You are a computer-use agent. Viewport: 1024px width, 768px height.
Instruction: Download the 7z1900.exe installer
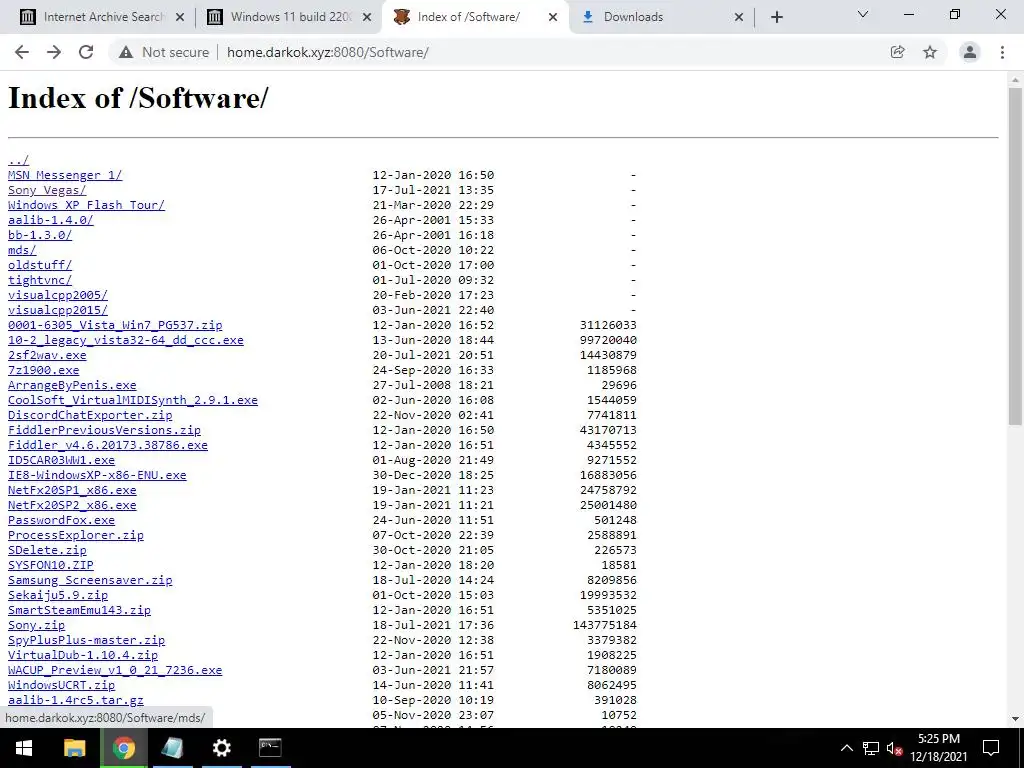(x=43, y=370)
